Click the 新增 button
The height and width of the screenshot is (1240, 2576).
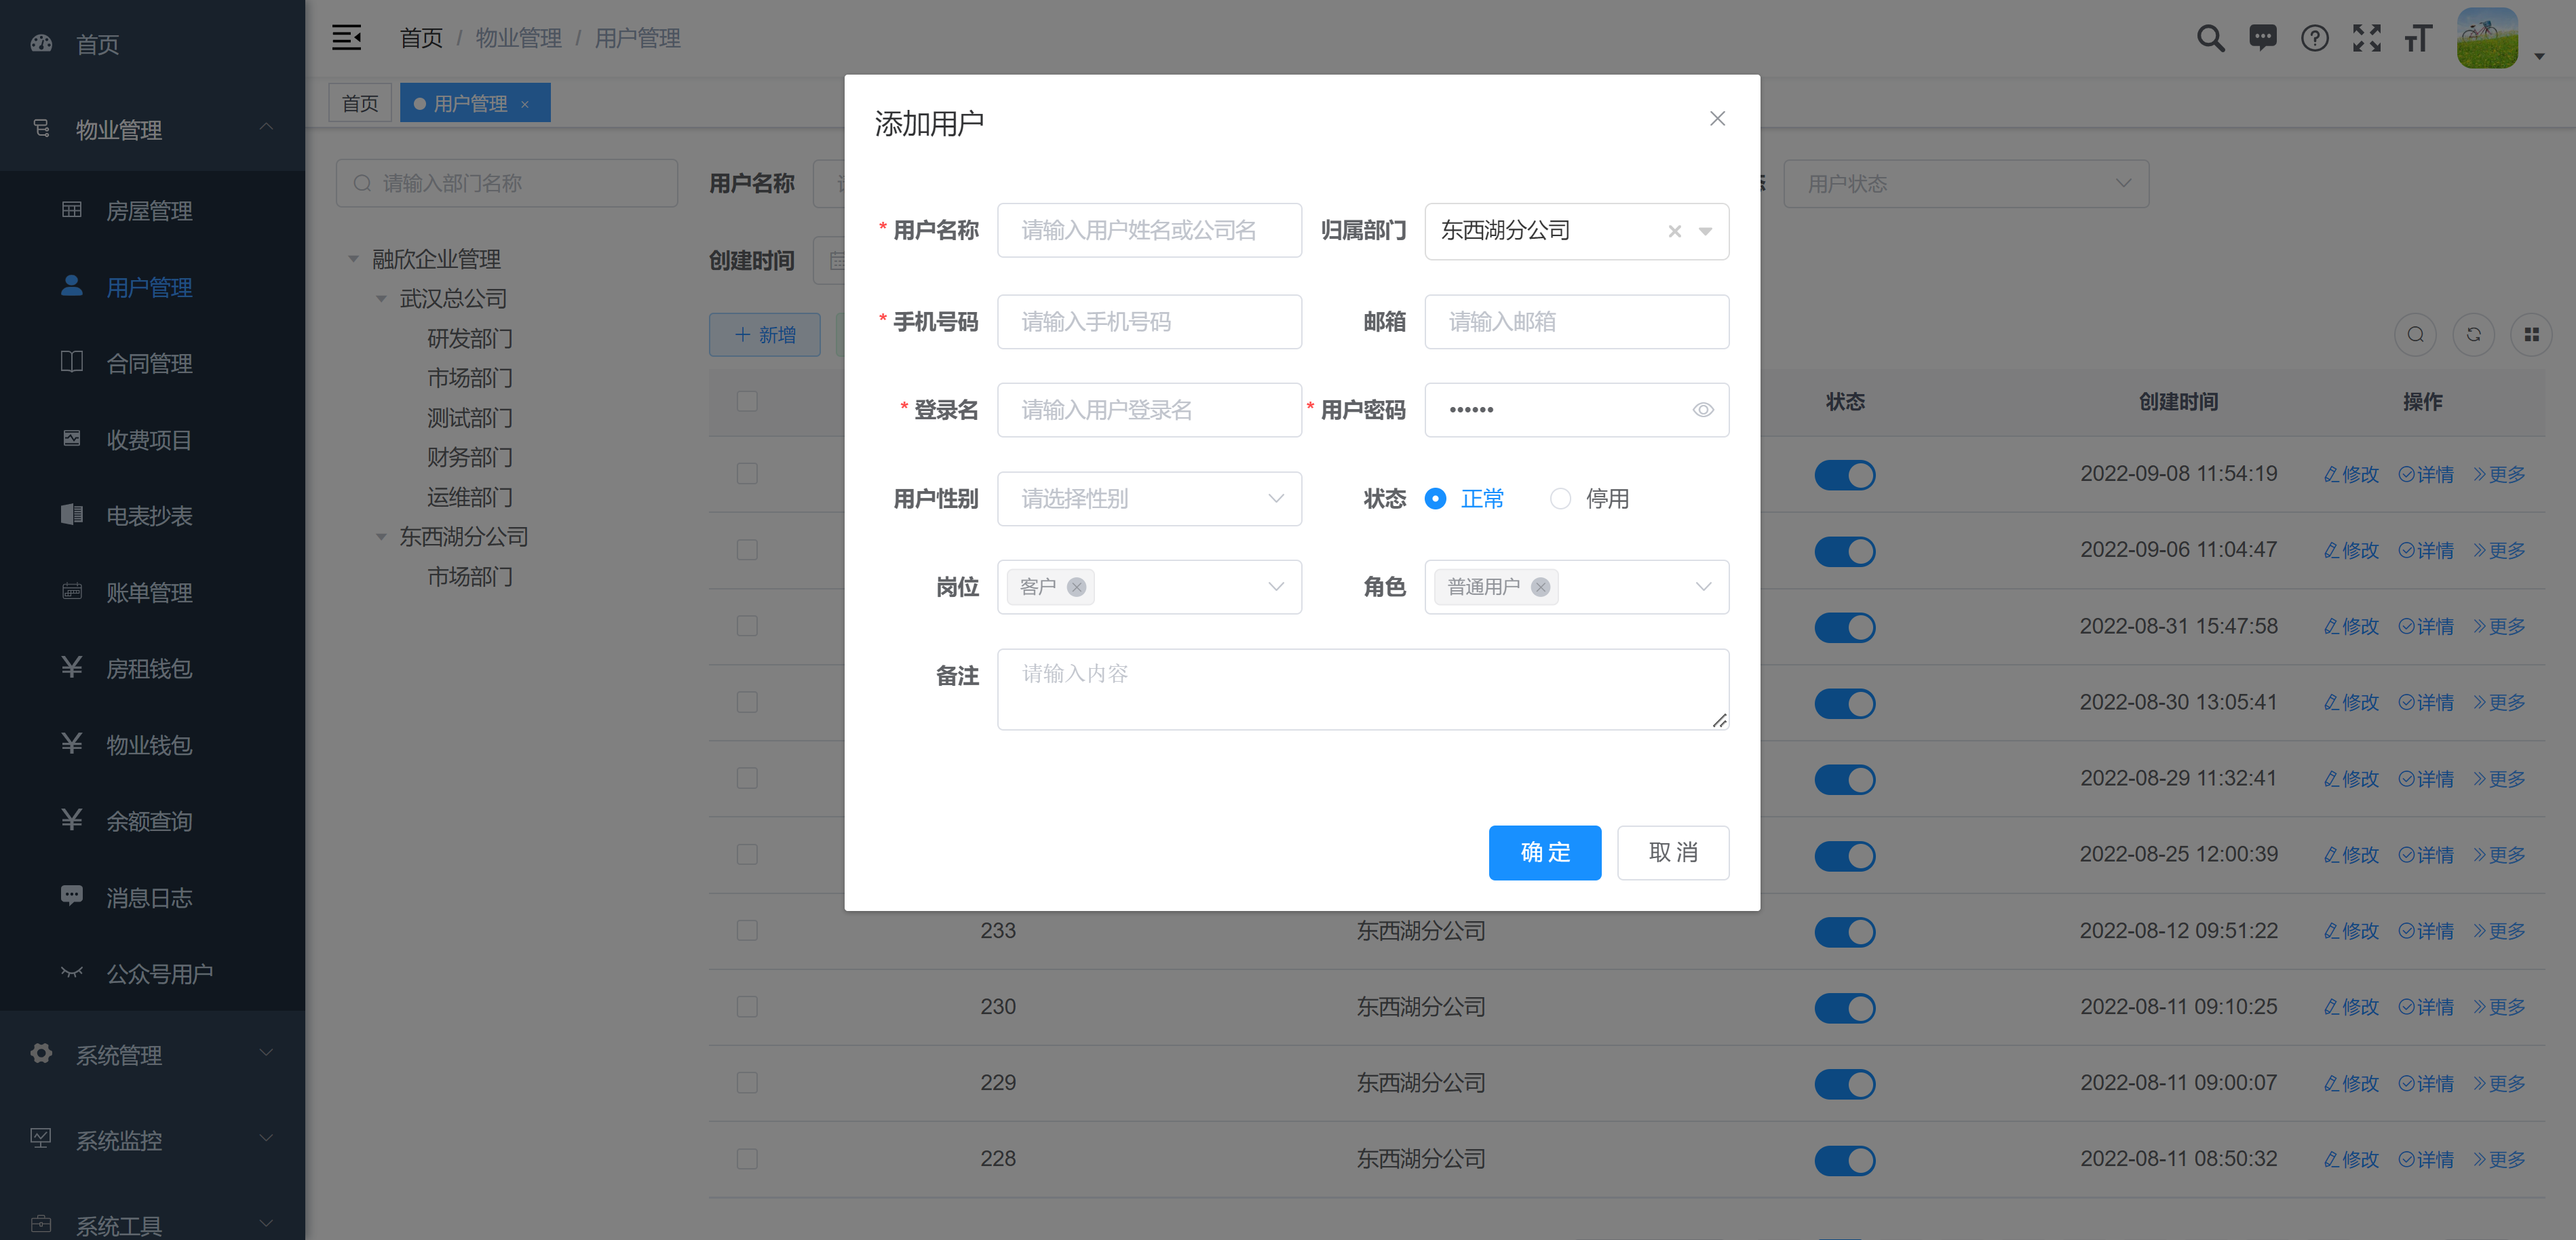click(765, 335)
